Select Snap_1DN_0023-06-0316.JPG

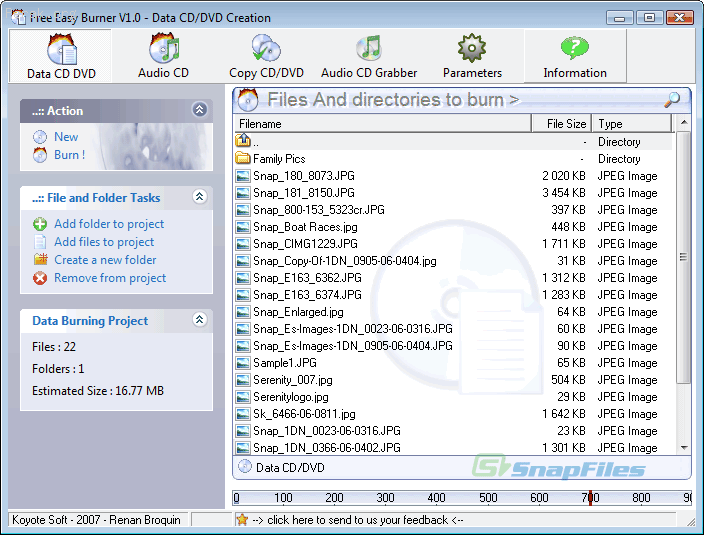(326, 431)
